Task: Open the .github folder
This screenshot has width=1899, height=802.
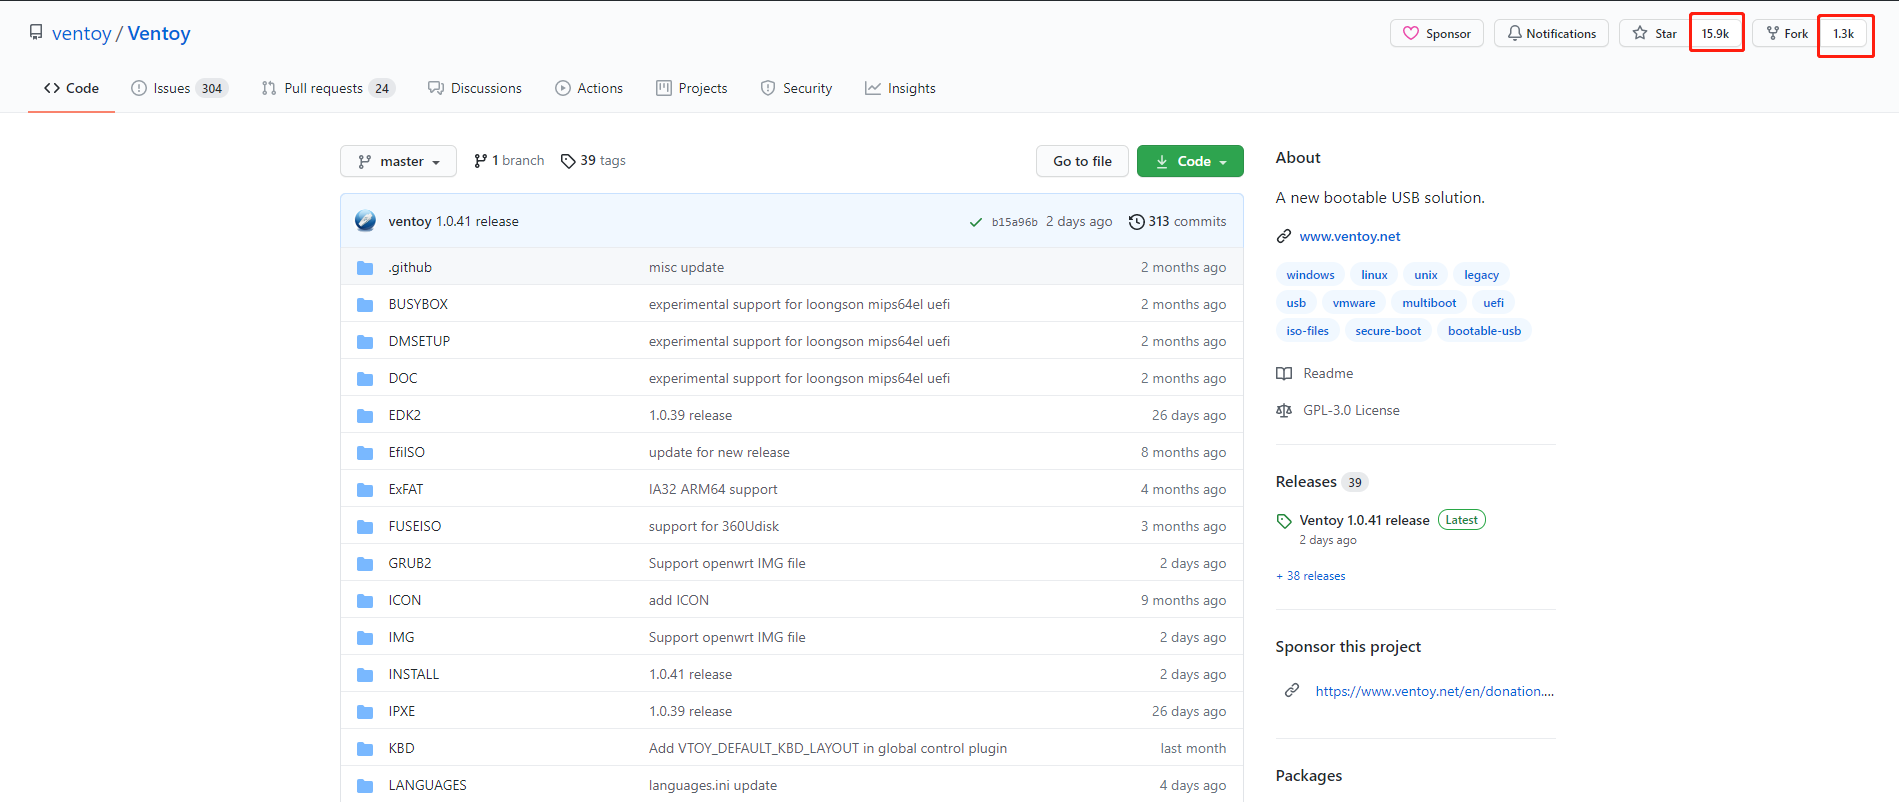Action: point(410,267)
